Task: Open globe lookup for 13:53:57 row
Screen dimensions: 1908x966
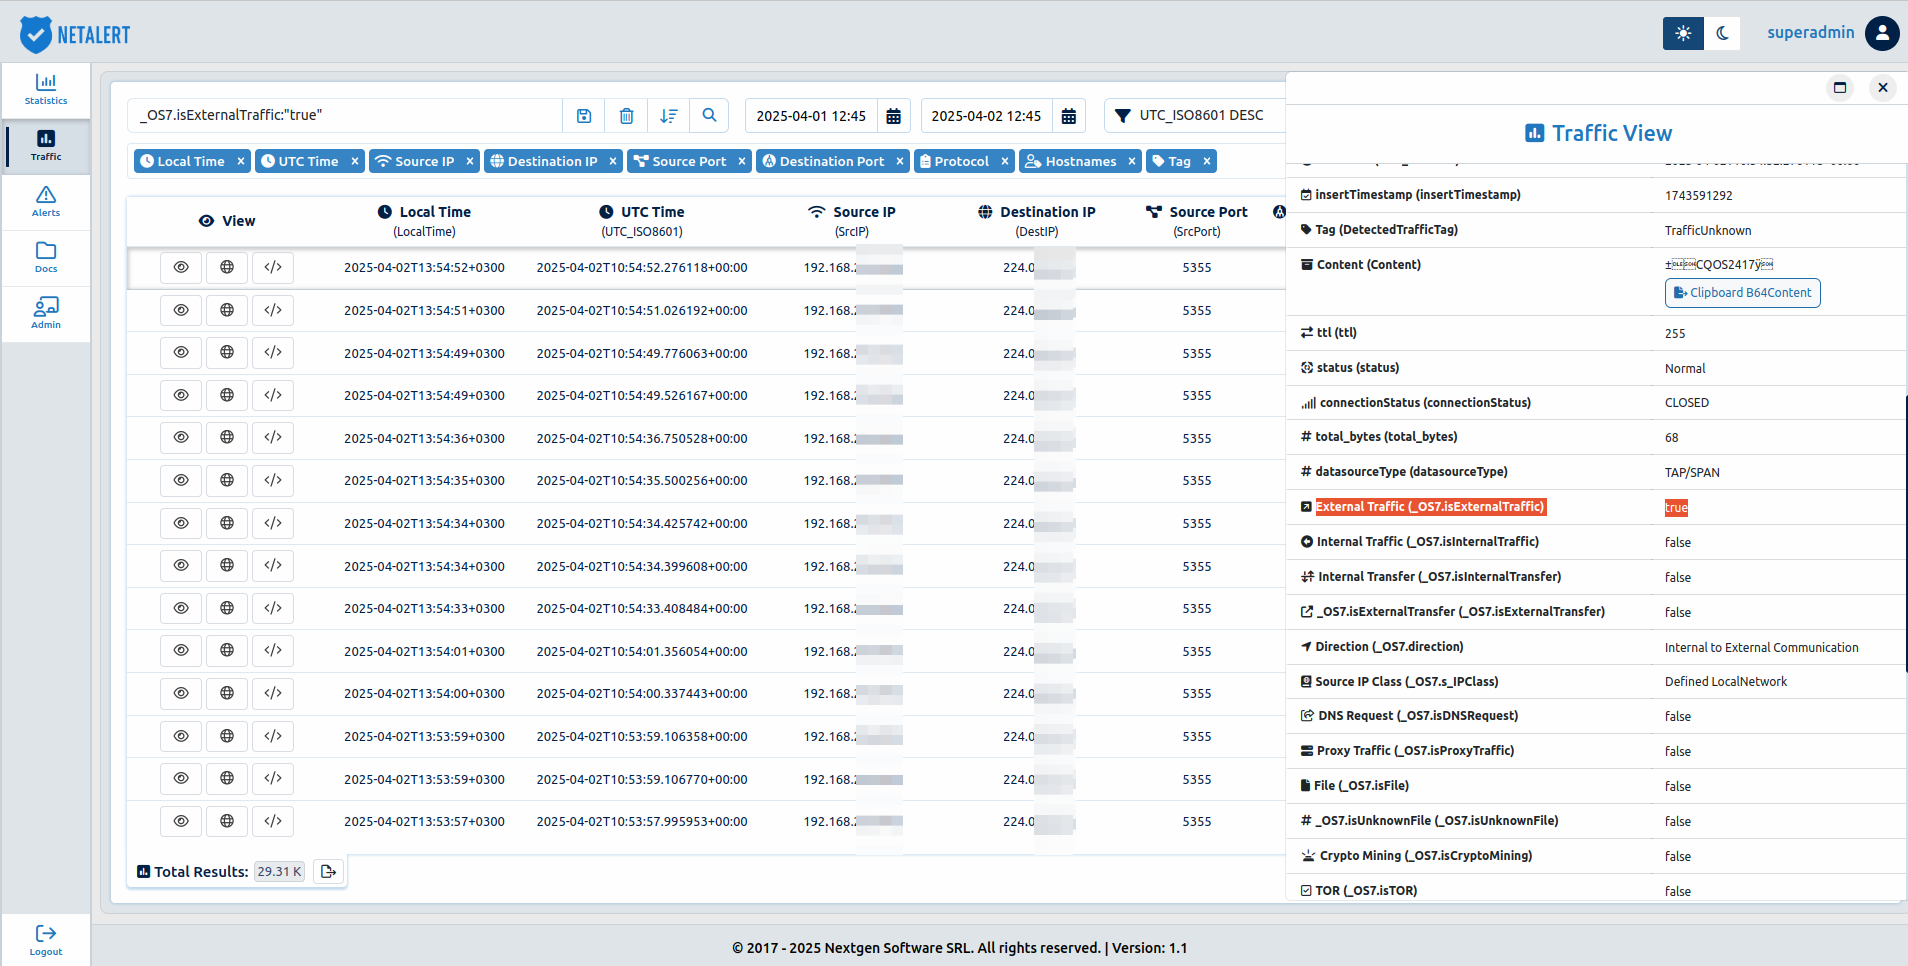Action: click(227, 821)
